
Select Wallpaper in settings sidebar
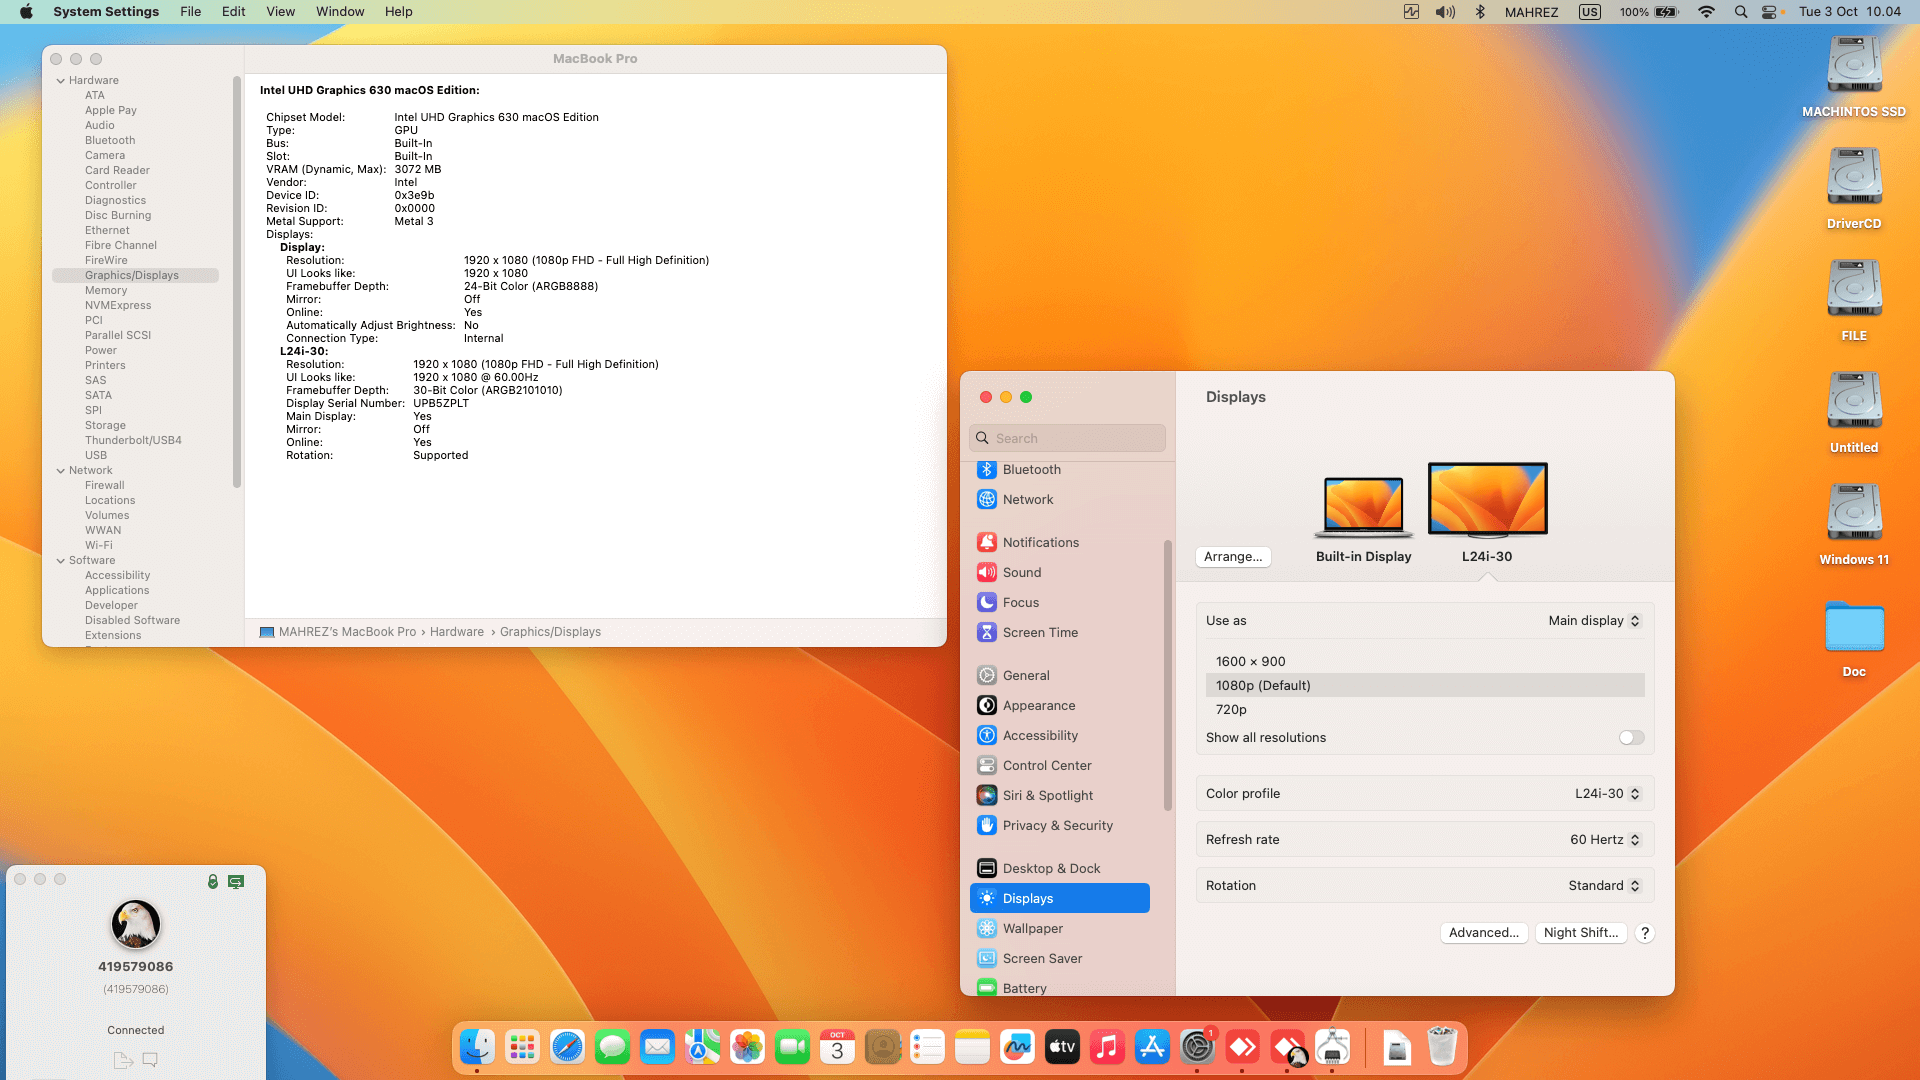1032,929
